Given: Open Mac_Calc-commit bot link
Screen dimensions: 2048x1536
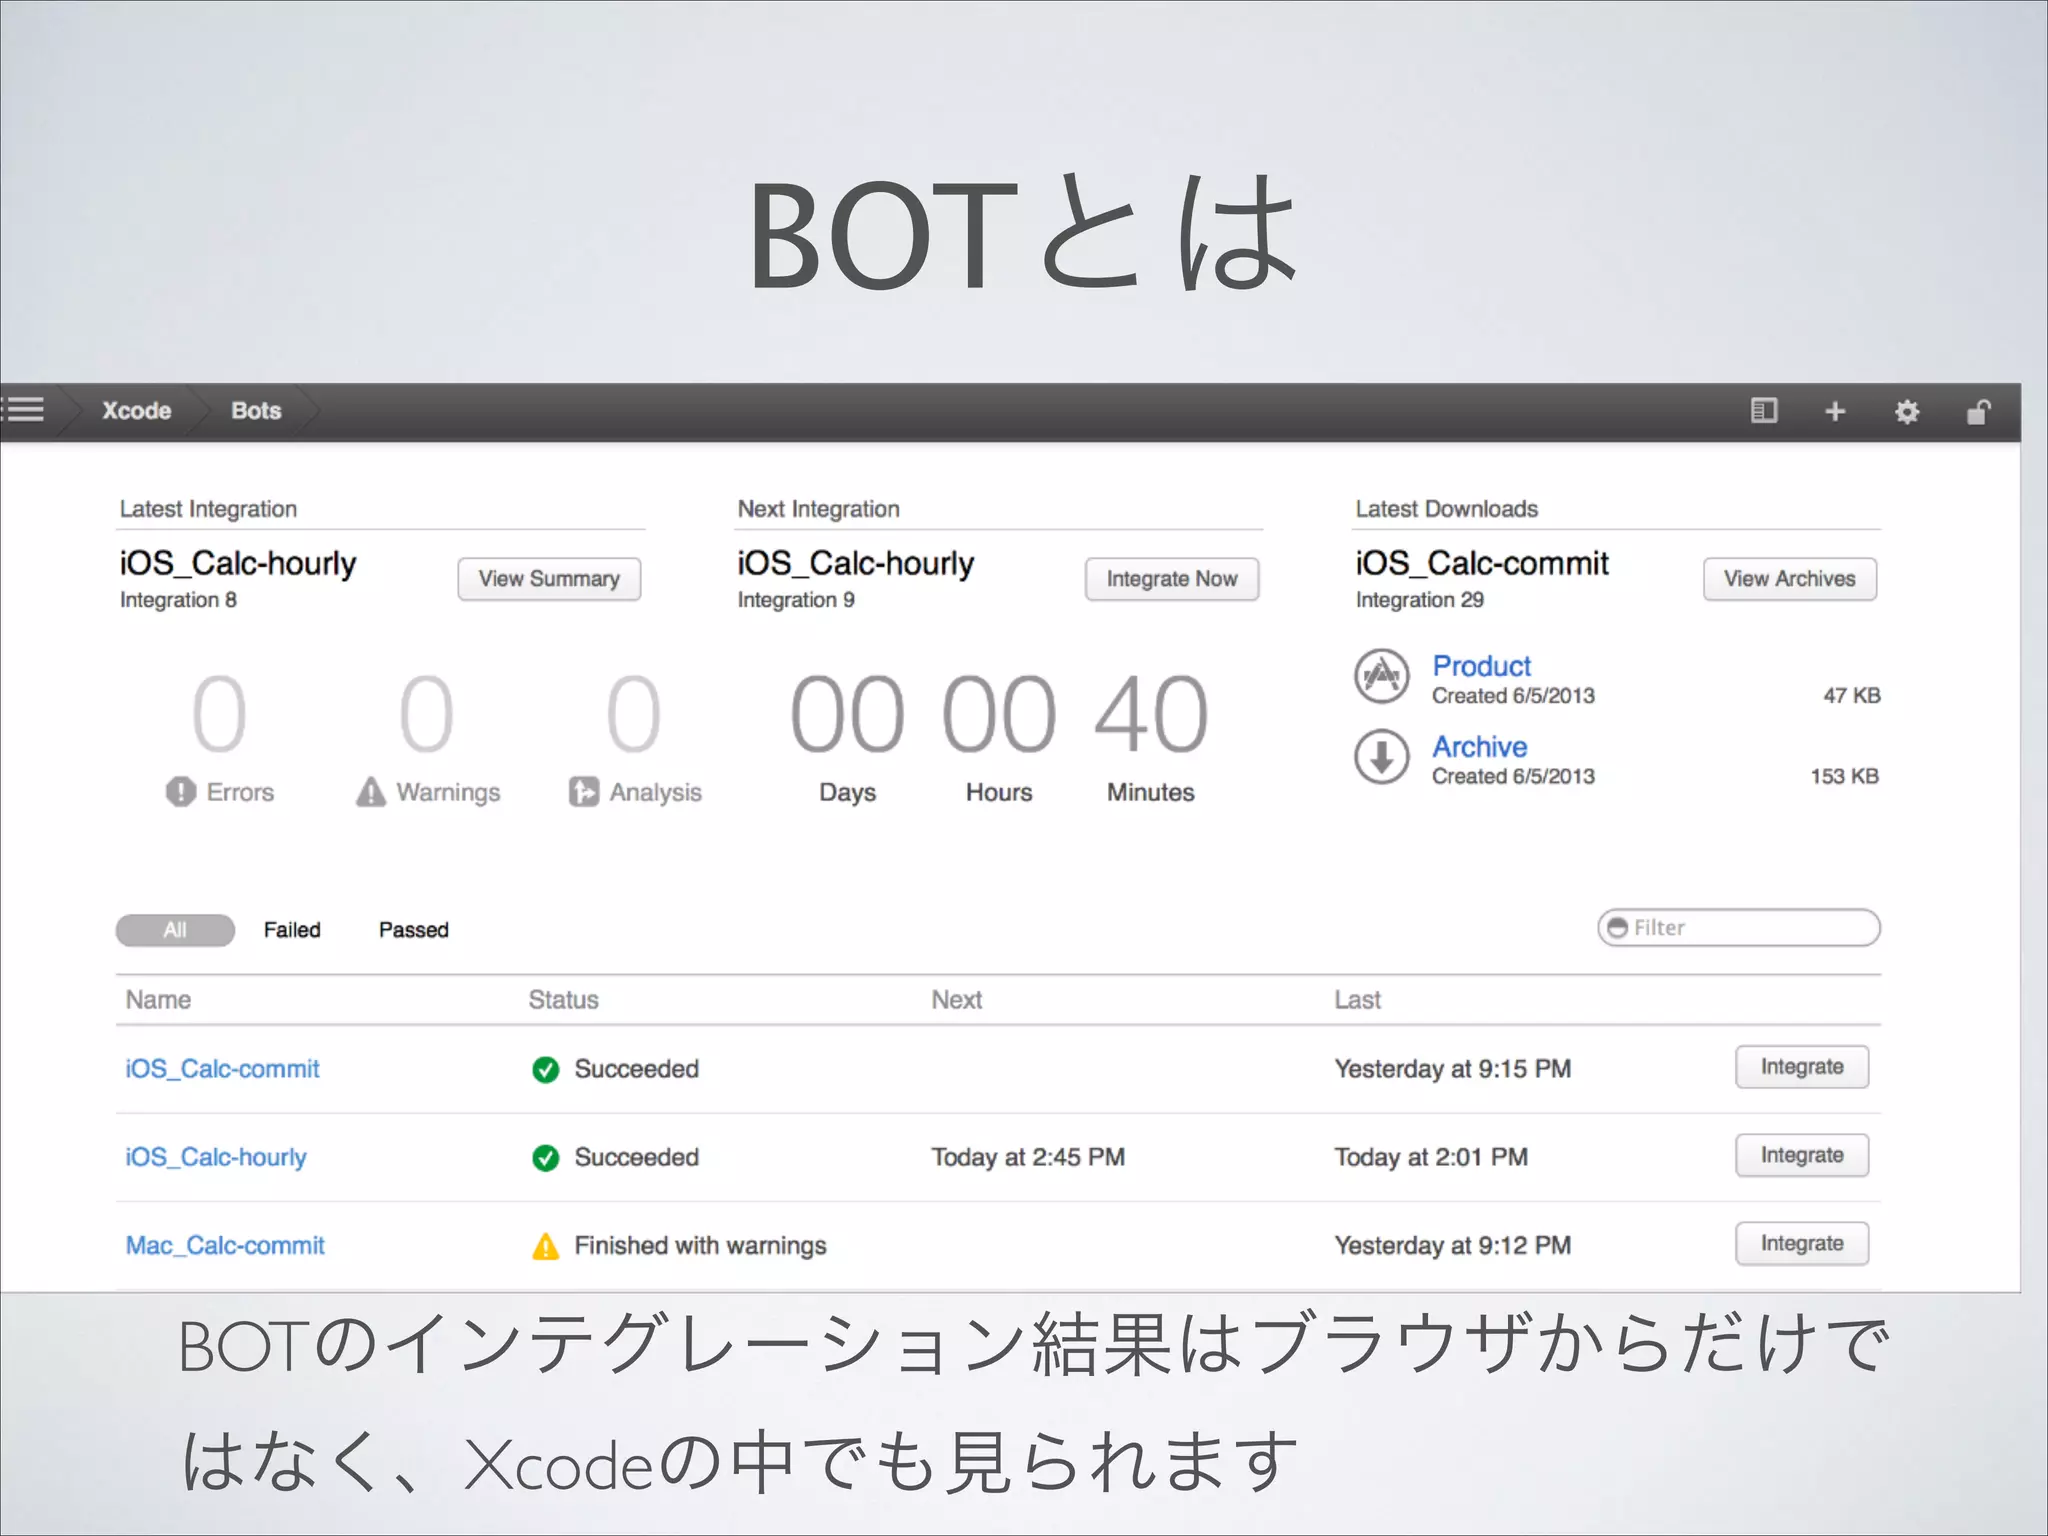Looking at the screenshot, I should [x=225, y=1246].
